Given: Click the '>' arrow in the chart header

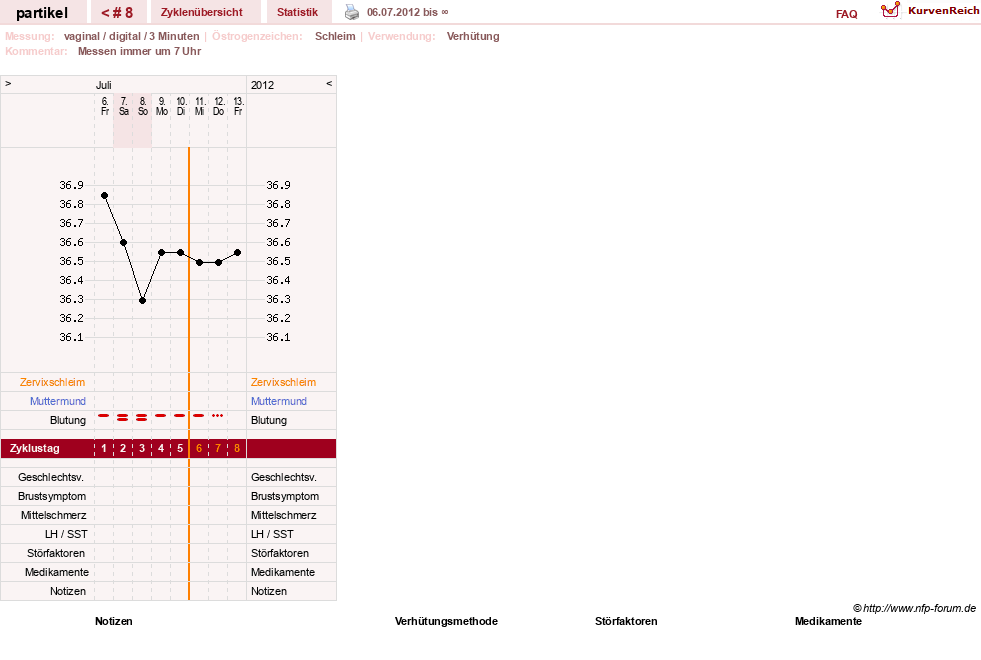Looking at the screenshot, I should point(8,83).
